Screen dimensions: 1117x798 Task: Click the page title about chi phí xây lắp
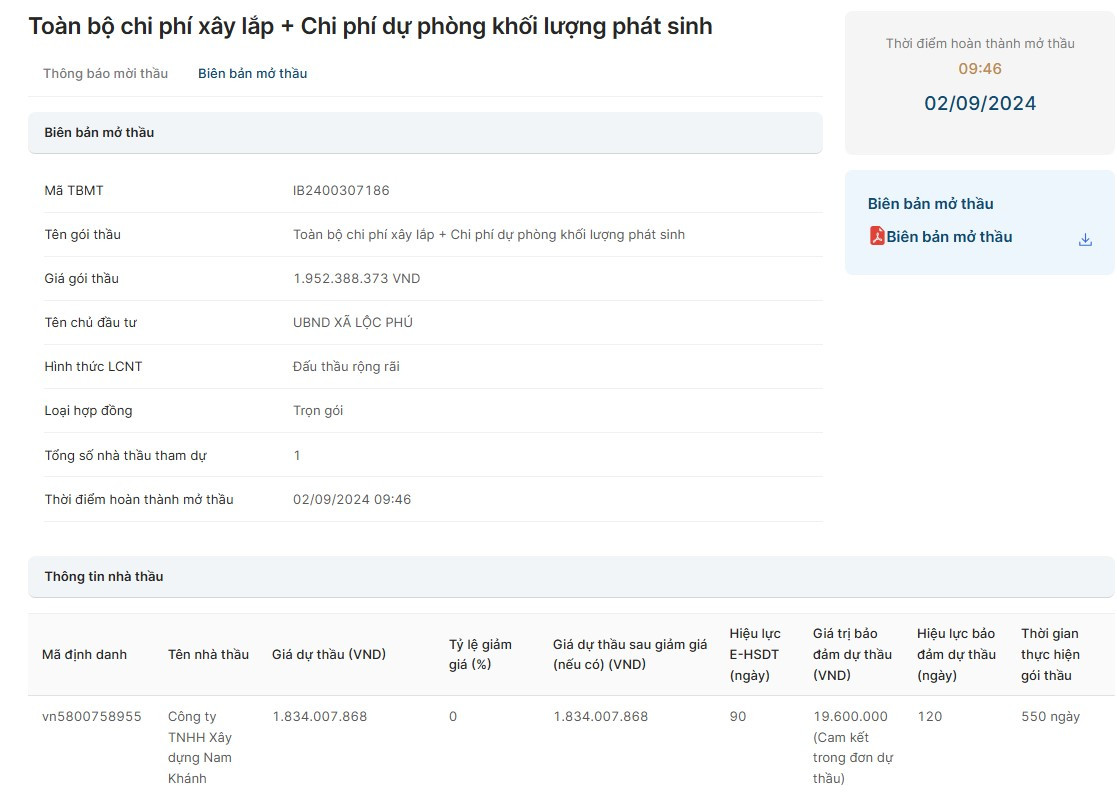[372, 26]
